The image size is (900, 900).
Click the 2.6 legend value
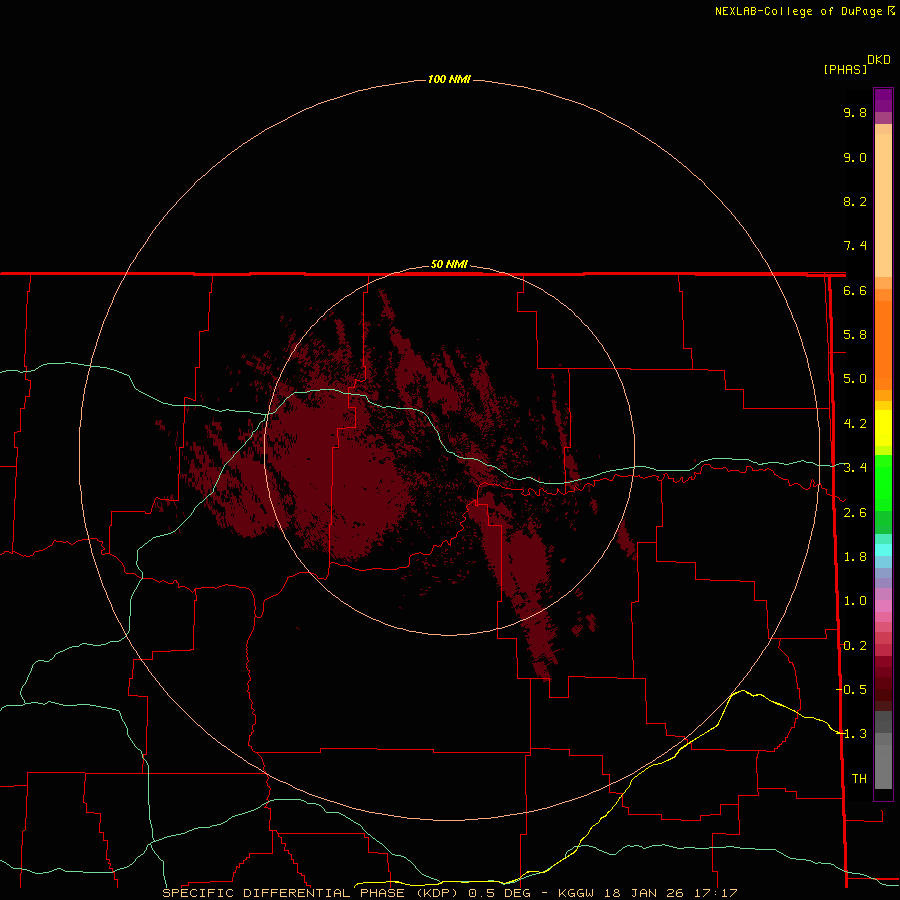click(x=855, y=513)
